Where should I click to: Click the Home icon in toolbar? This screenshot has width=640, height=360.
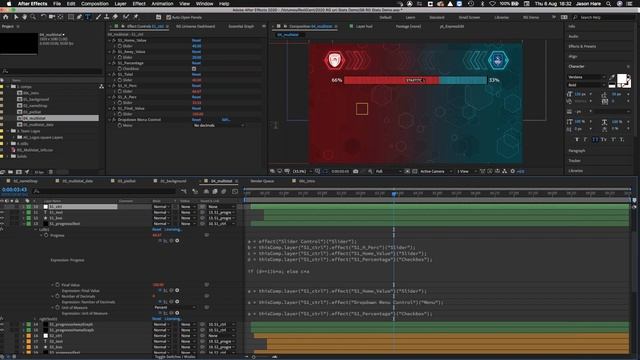tap(5, 17)
